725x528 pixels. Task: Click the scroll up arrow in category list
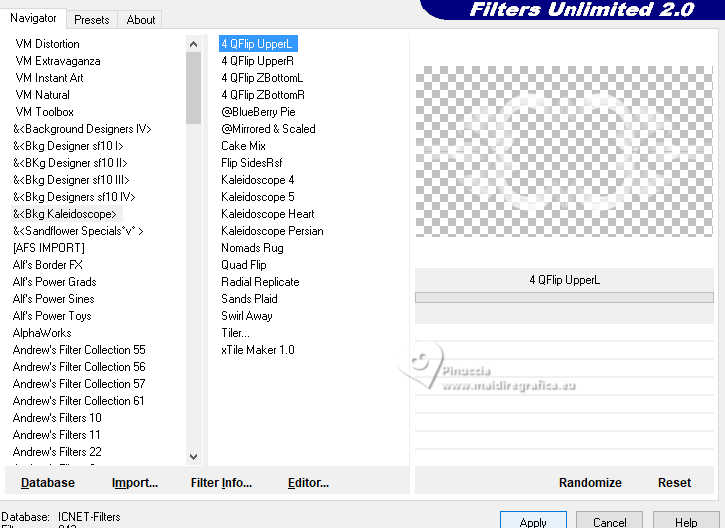193,44
